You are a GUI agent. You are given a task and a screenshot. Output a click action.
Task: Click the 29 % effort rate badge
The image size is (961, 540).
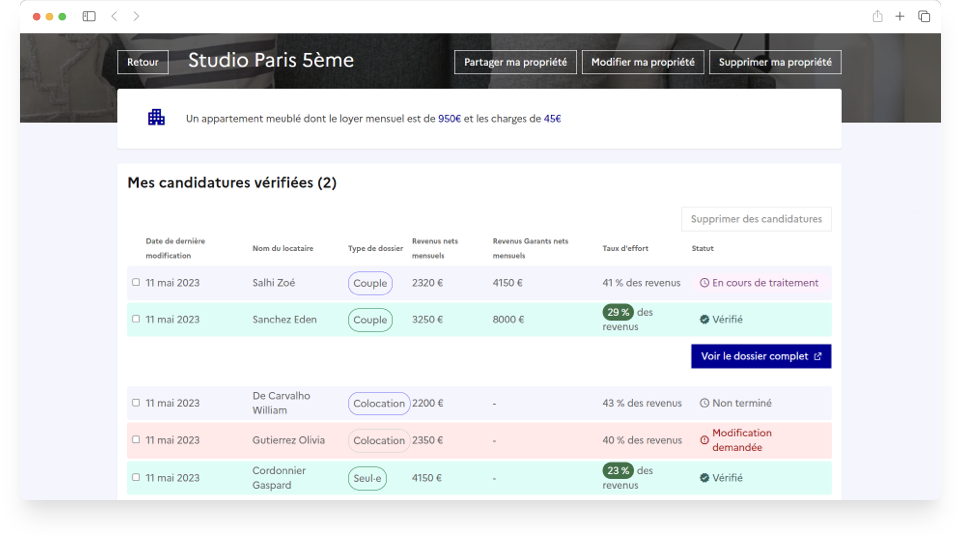tap(618, 312)
